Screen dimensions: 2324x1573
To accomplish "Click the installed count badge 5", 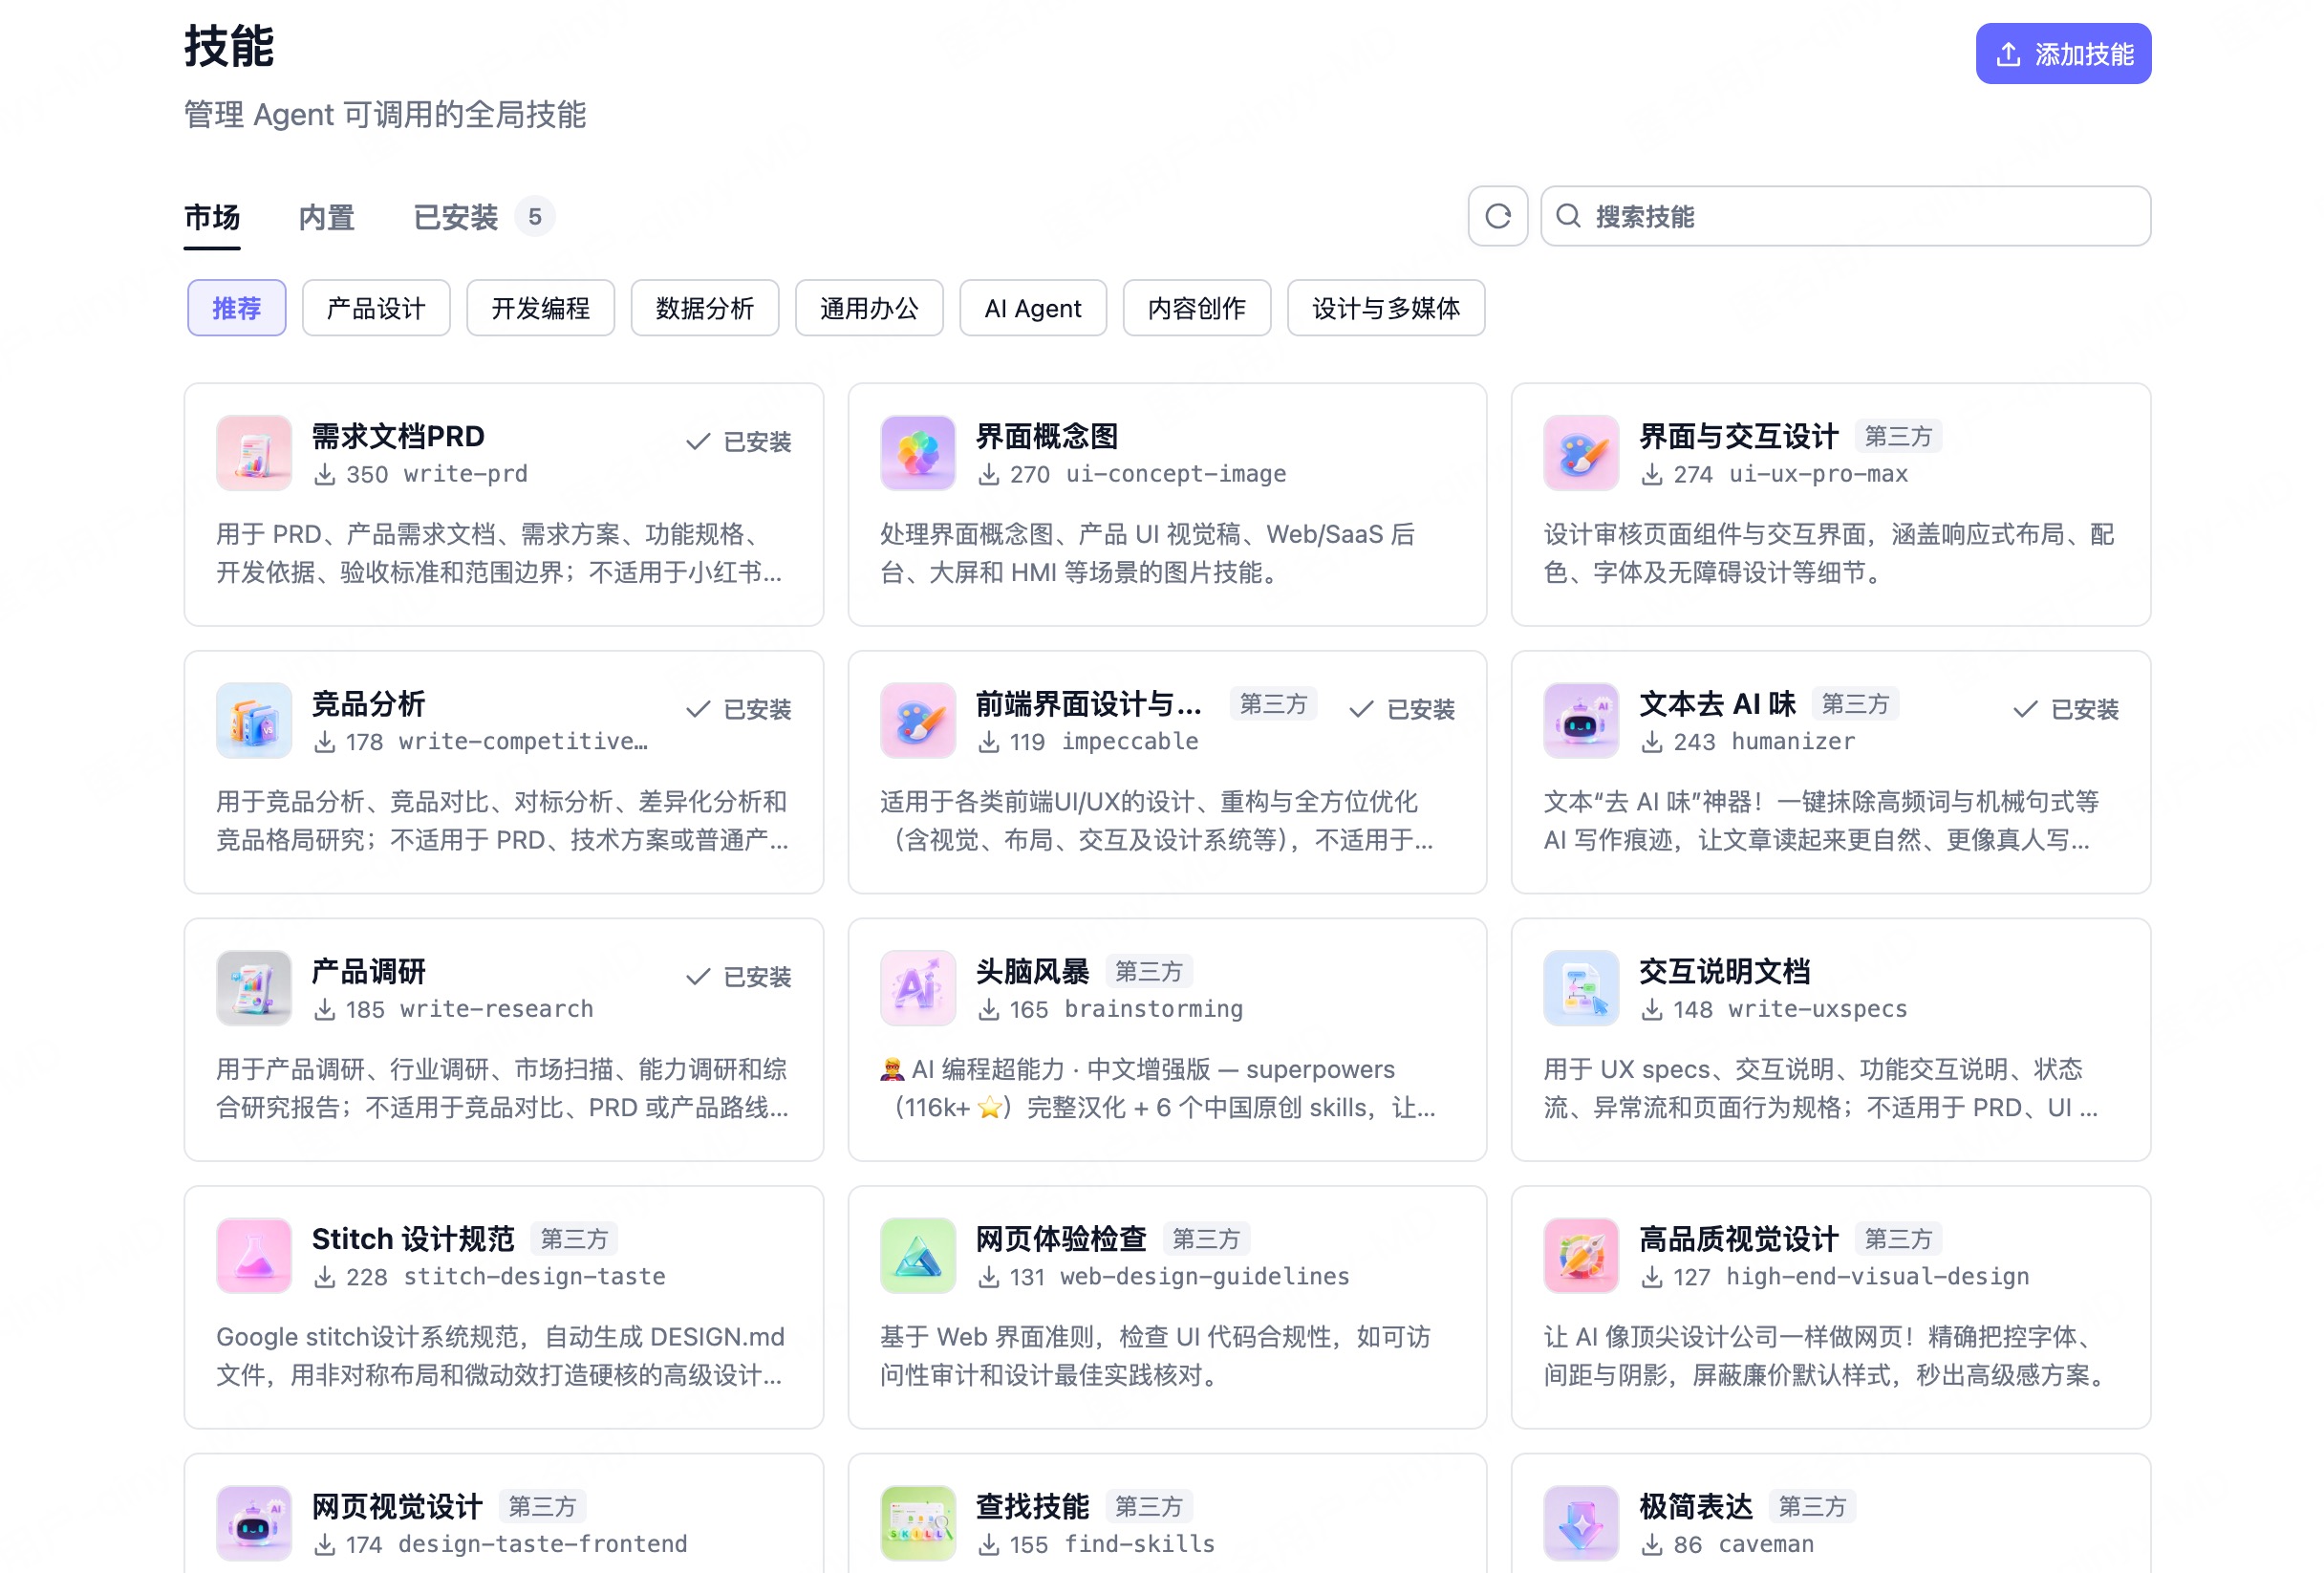I will tap(535, 217).
